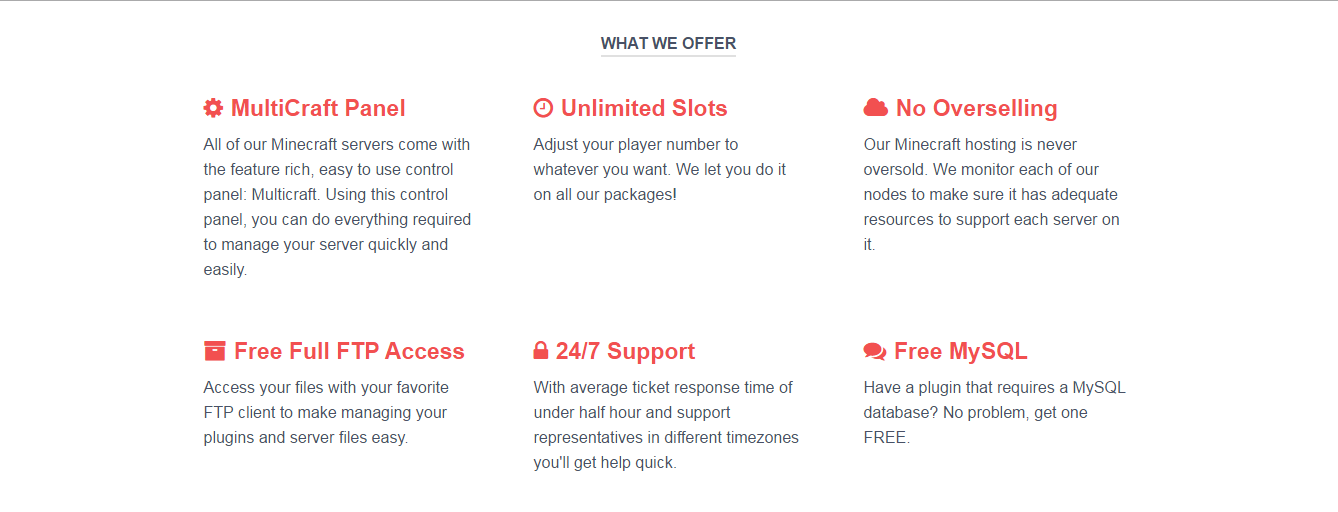Select the Free MySQL heading
The image size is (1338, 512).
961,351
